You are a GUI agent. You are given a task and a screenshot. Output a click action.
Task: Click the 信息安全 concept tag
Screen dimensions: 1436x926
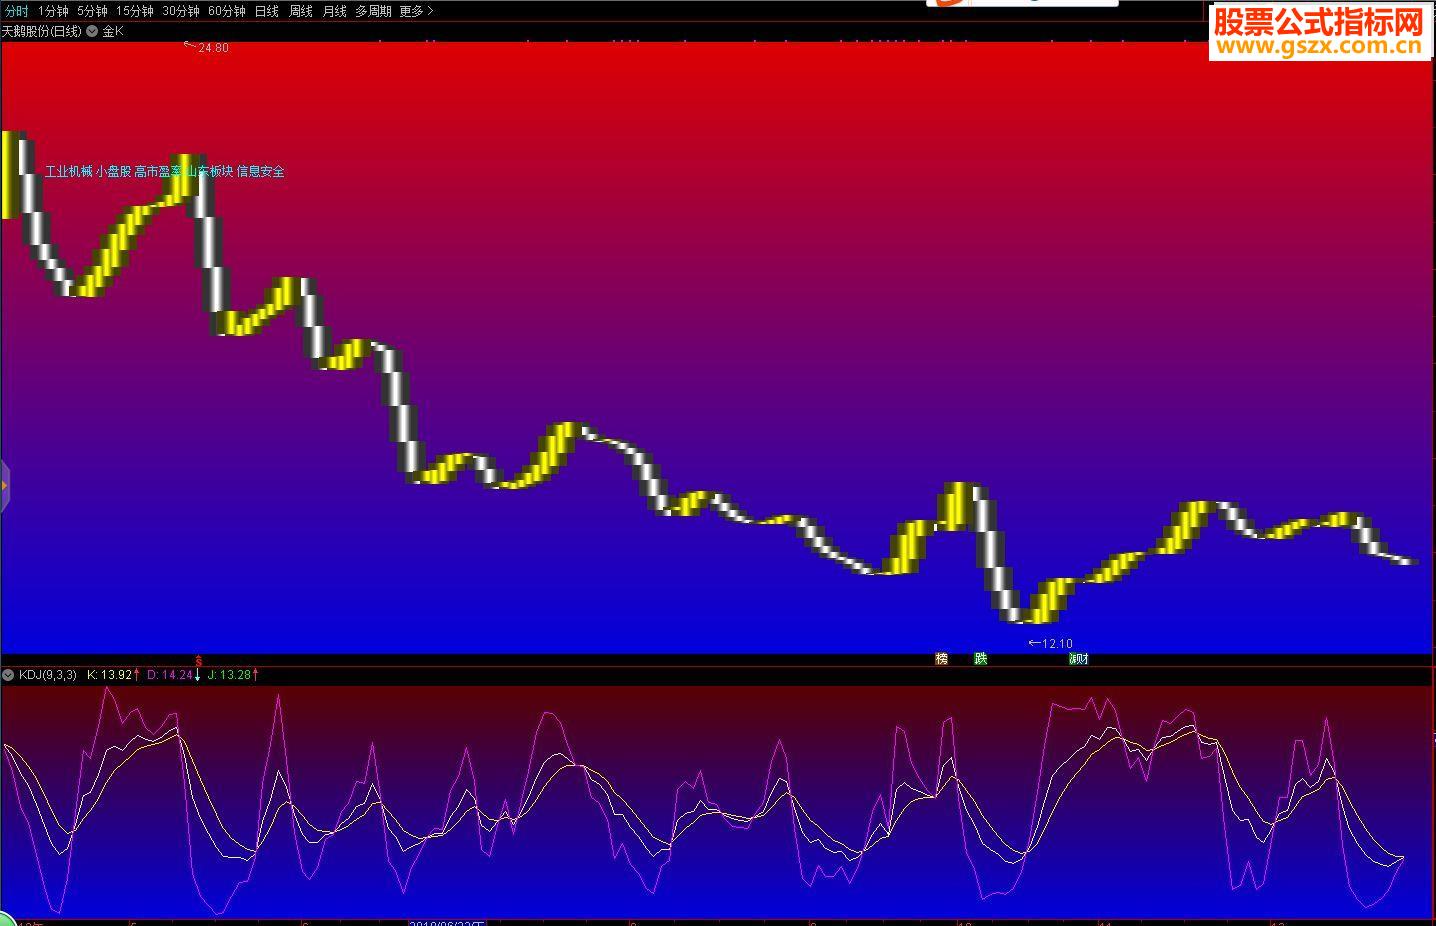(x=261, y=171)
